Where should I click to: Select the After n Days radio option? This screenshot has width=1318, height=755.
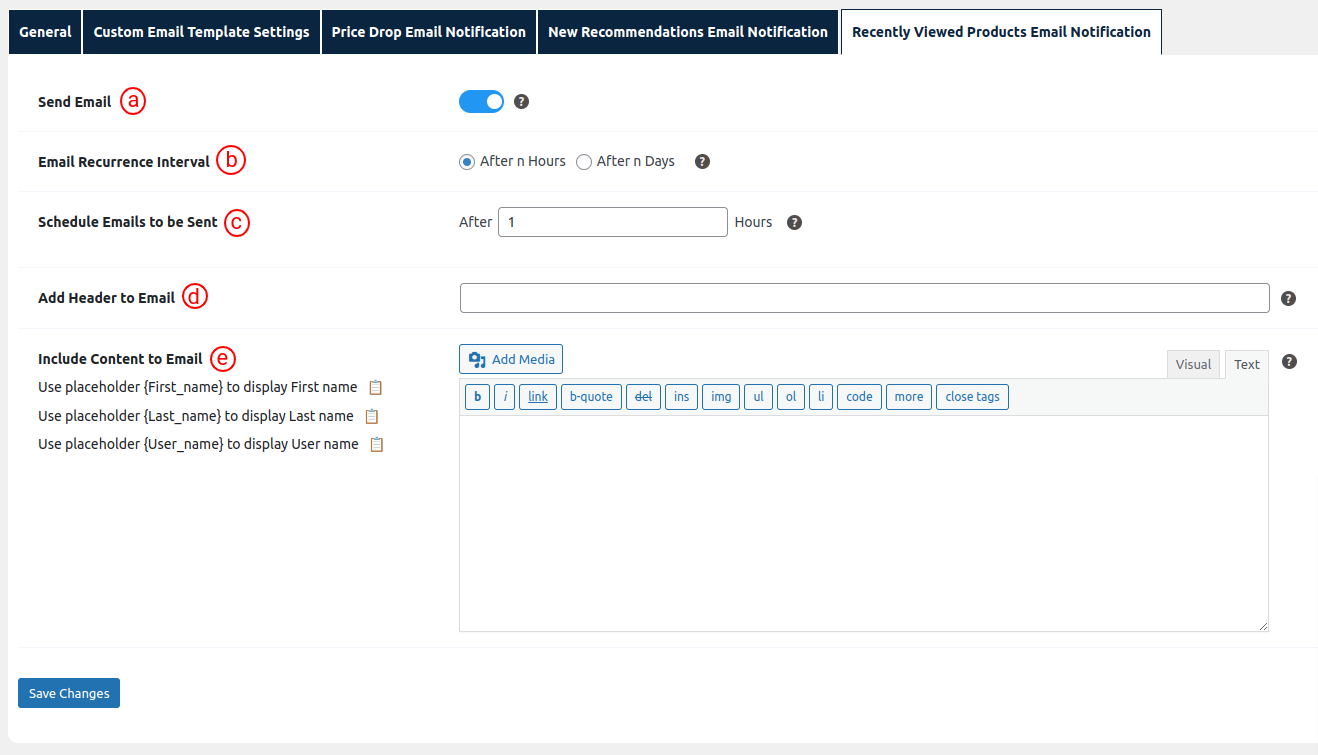click(584, 162)
